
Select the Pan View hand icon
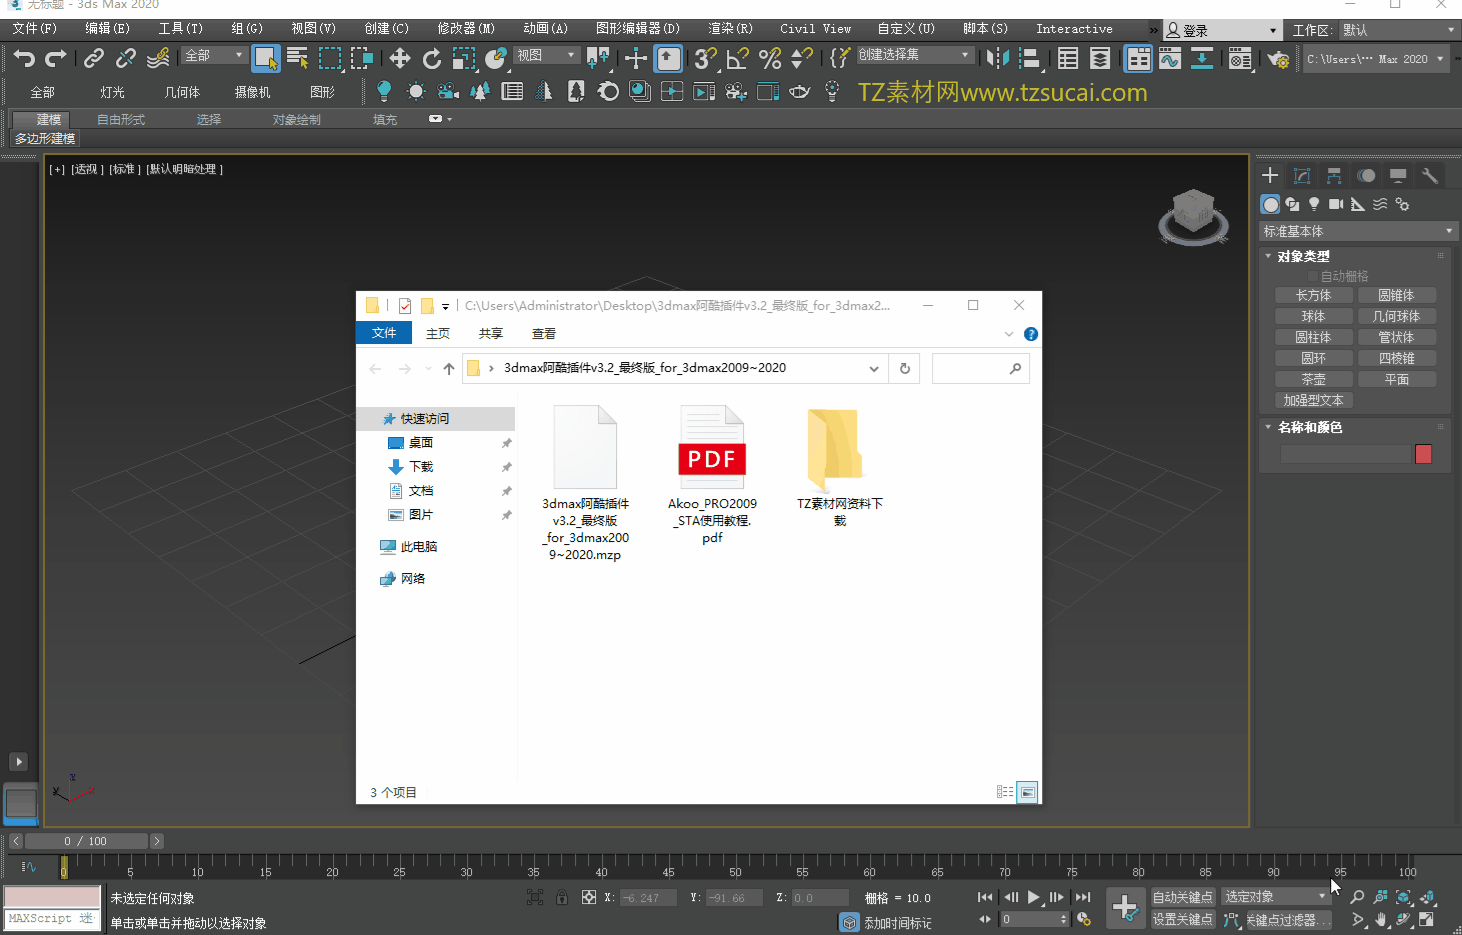(1381, 919)
